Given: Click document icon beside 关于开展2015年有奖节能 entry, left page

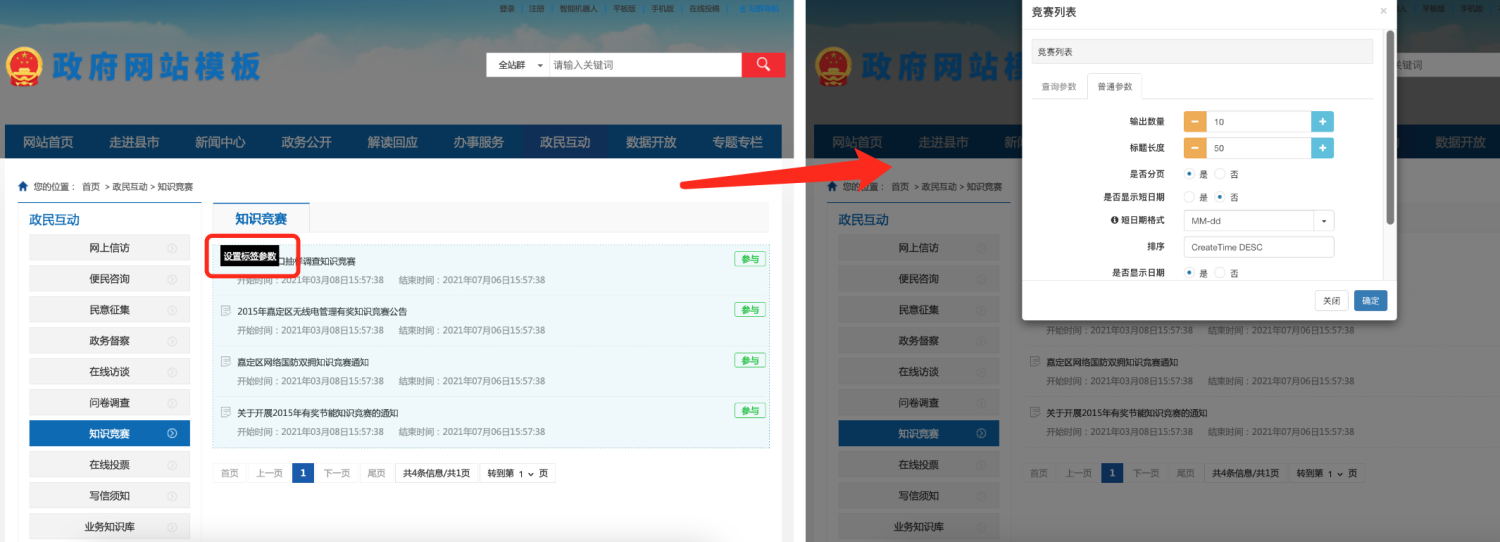Looking at the screenshot, I should point(226,412).
